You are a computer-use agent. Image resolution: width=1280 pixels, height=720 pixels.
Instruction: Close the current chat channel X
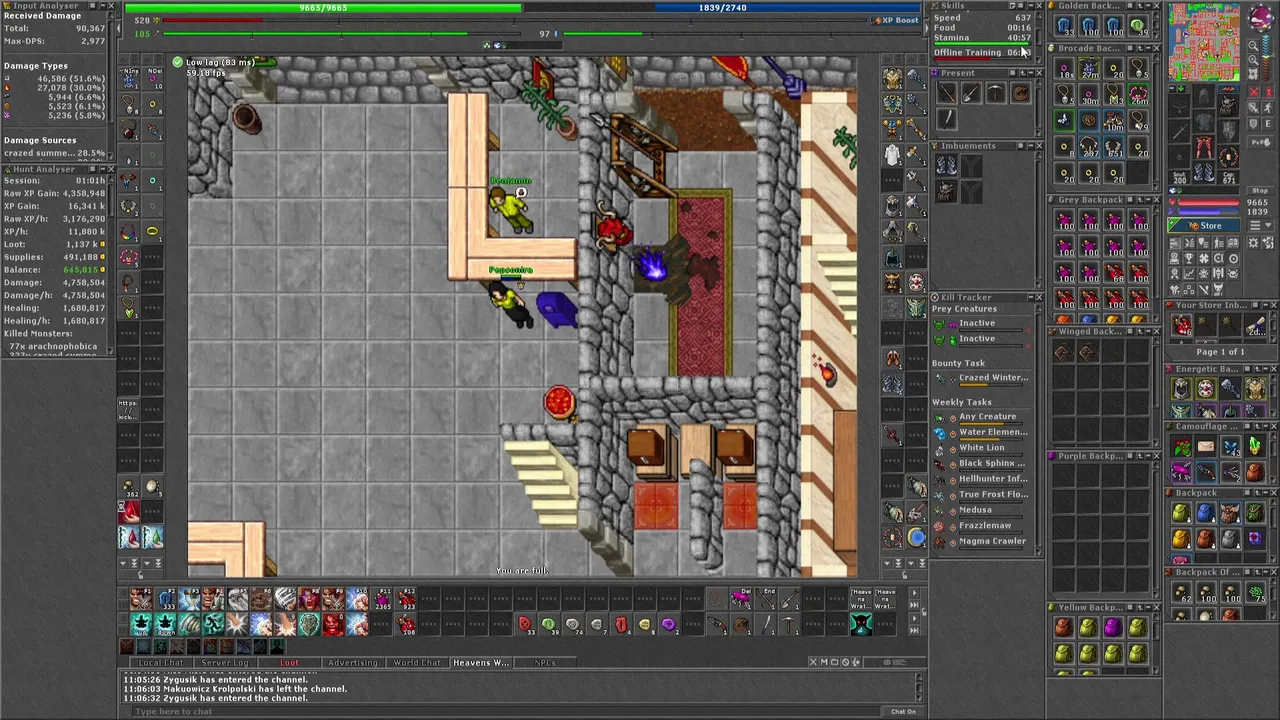(812, 662)
